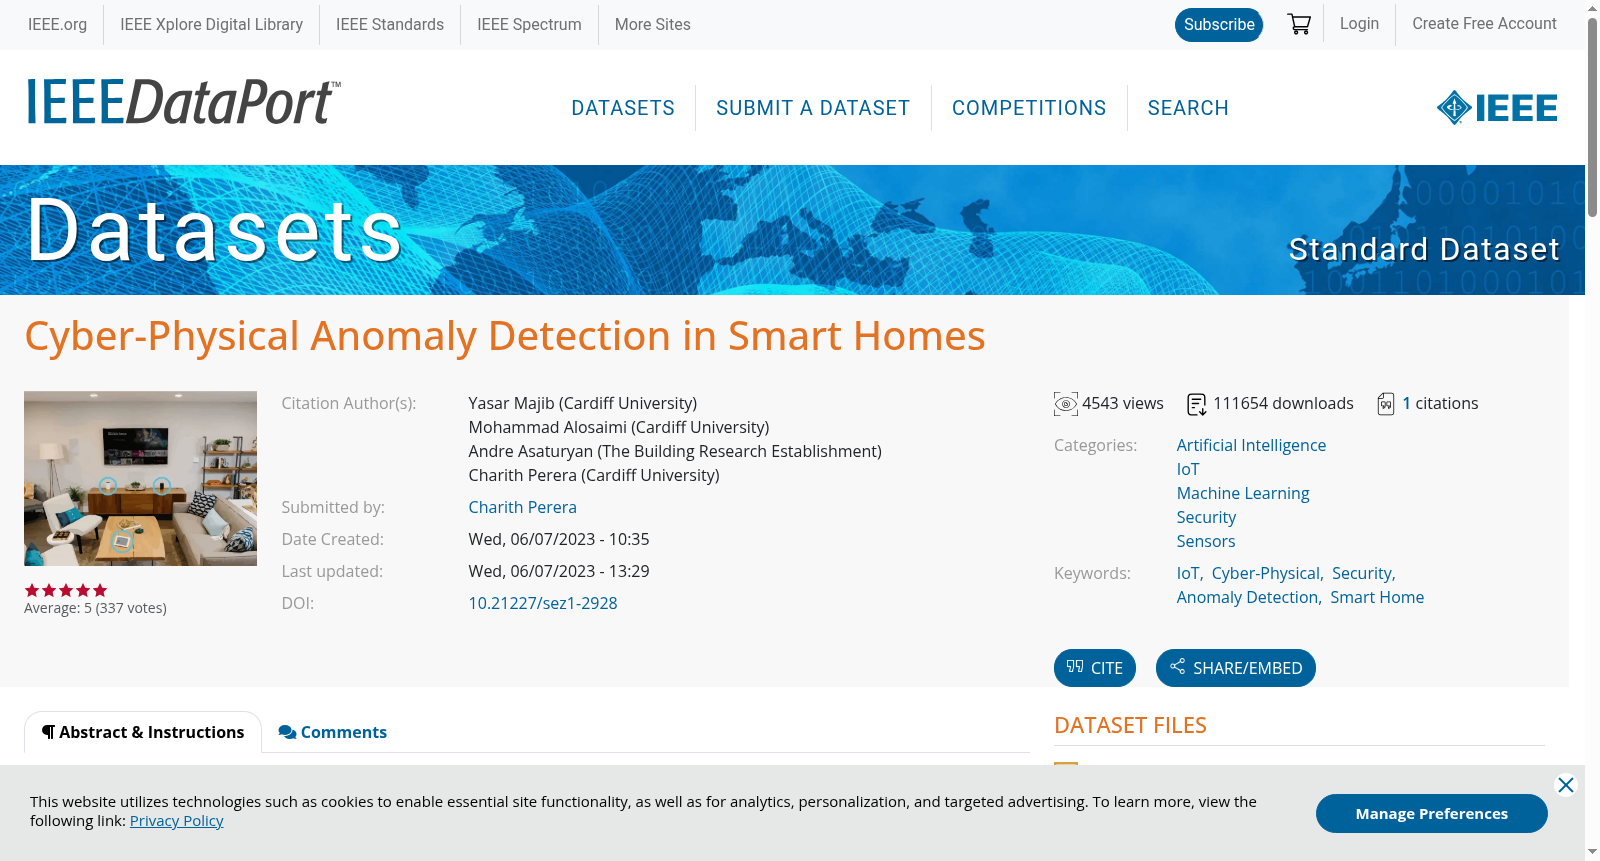Open the SEARCH menu item
This screenshot has height=861, width=1600.
[x=1188, y=108]
